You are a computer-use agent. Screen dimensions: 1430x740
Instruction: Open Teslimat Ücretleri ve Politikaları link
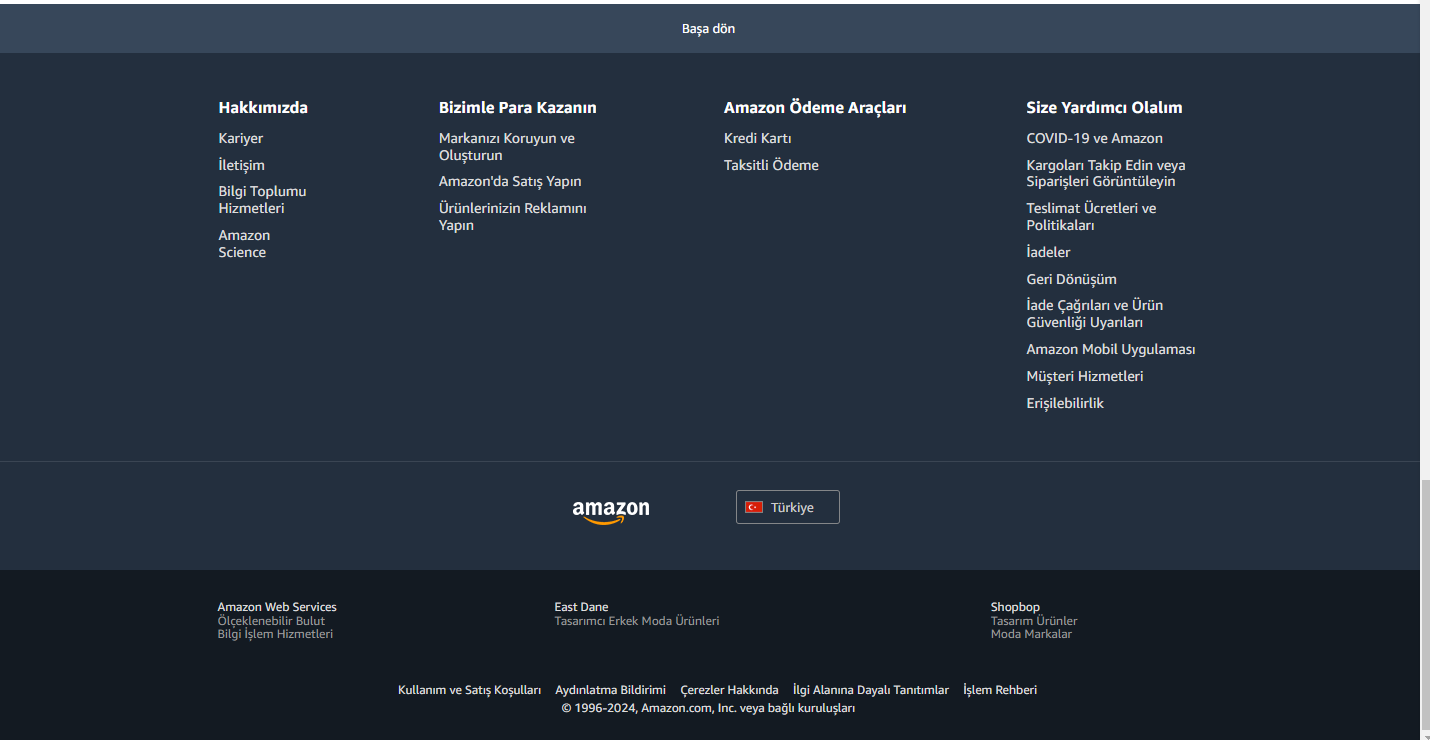[x=1091, y=217]
